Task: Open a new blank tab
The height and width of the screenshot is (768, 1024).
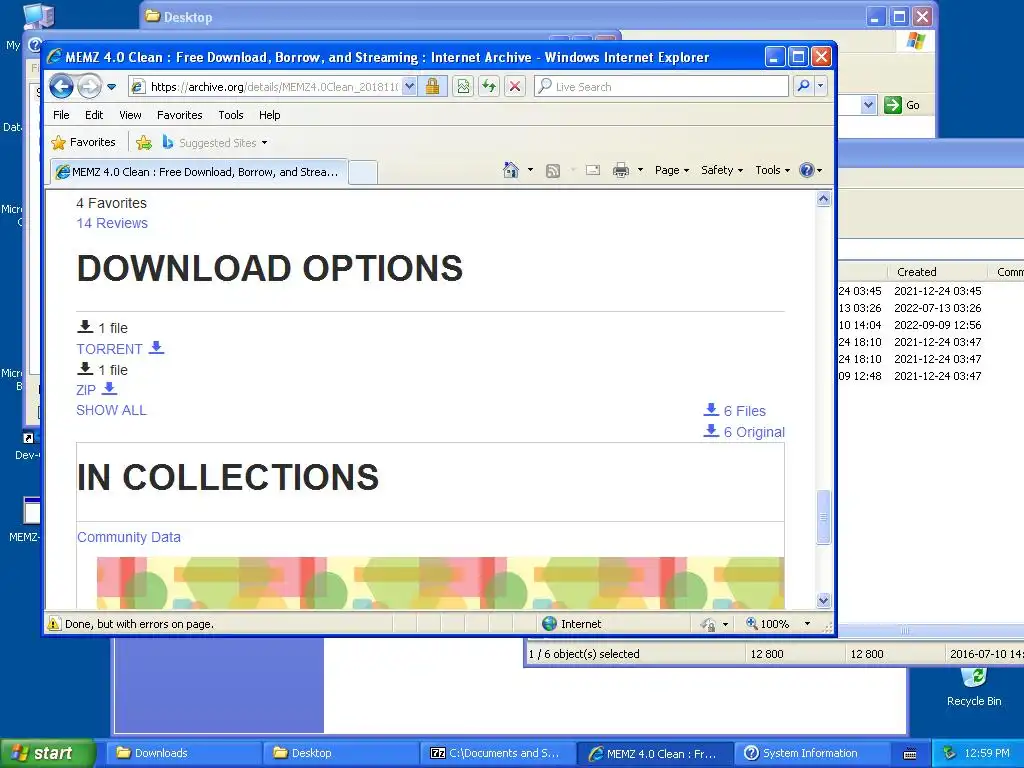Action: click(x=362, y=172)
